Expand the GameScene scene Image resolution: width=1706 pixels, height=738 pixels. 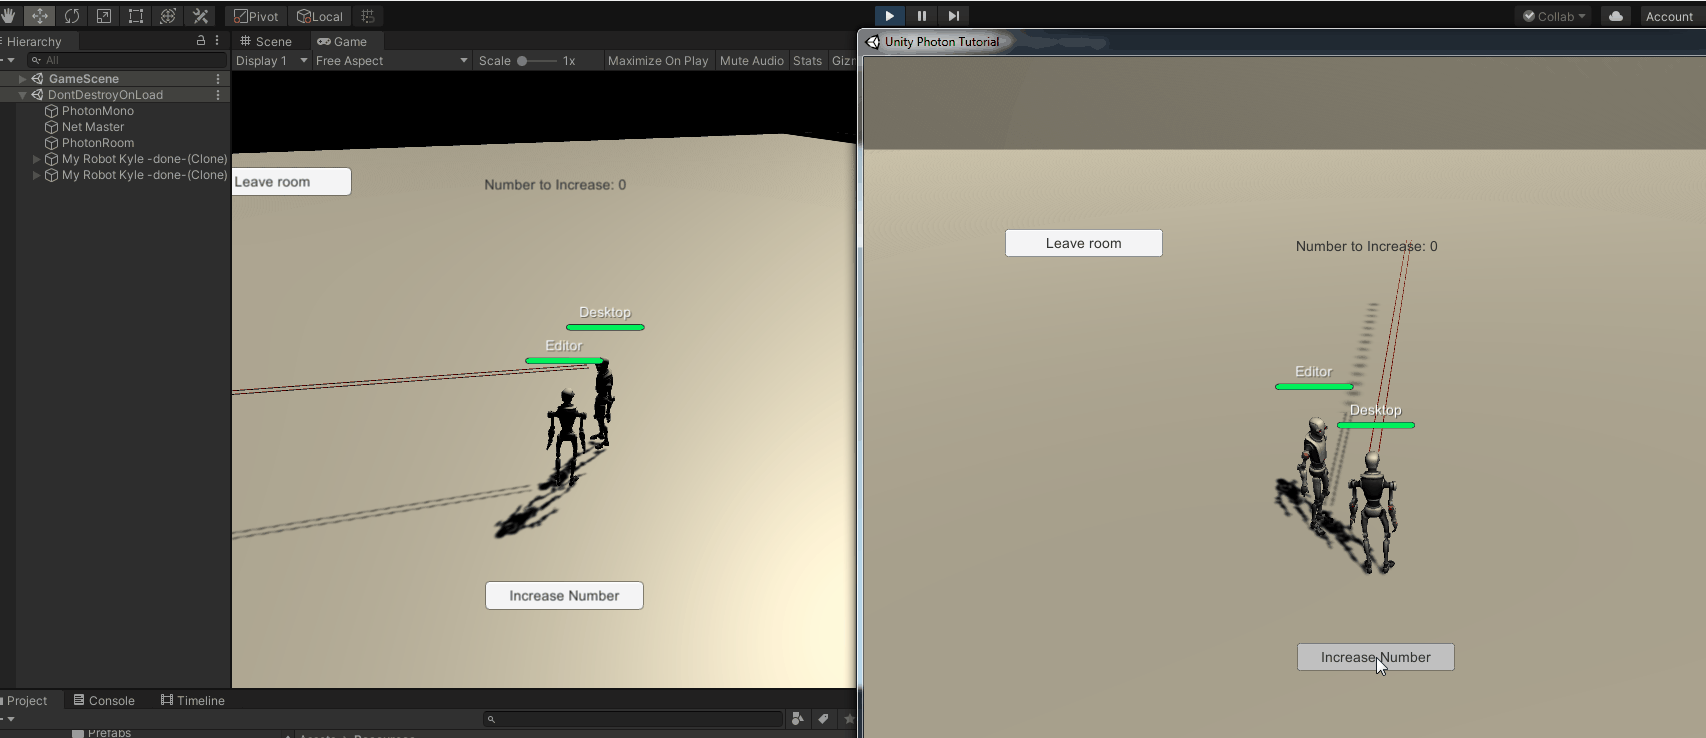22,79
